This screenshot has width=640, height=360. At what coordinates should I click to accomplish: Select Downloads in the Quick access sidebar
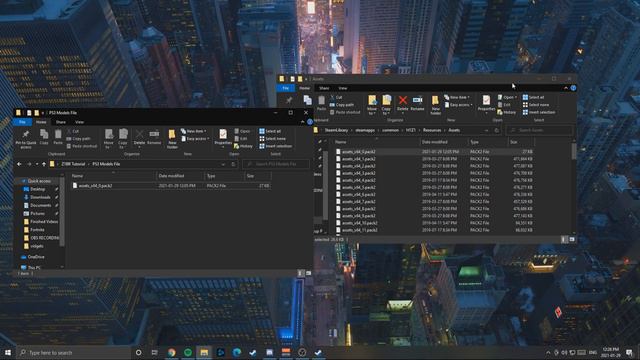(x=40, y=197)
